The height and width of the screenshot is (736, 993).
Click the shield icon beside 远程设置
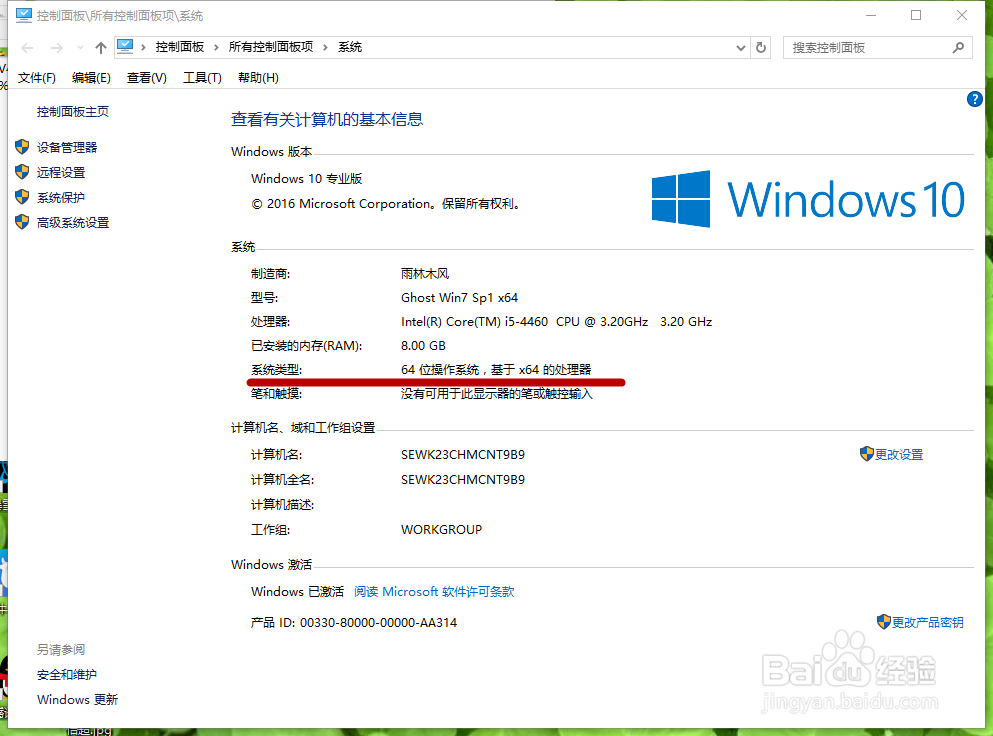(22, 172)
